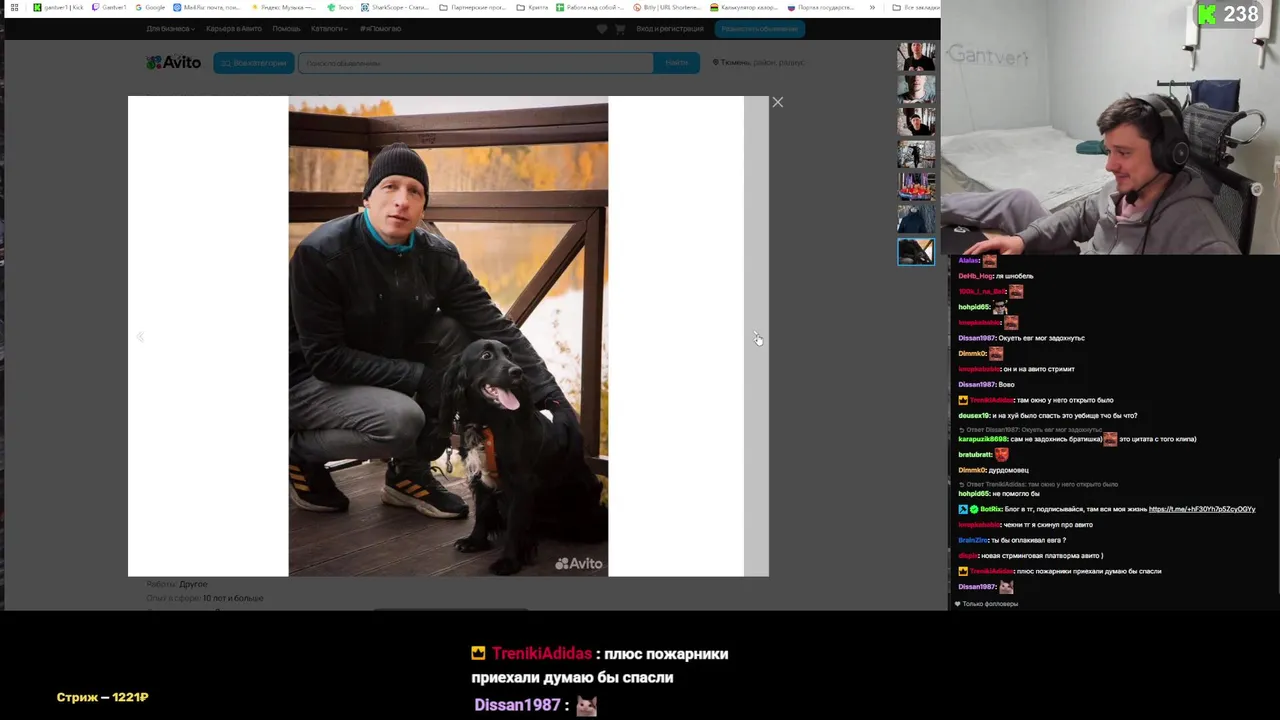Open the Bitly URL Shortener bookmark
The height and width of the screenshot is (720, 1280).
(667, 7)
